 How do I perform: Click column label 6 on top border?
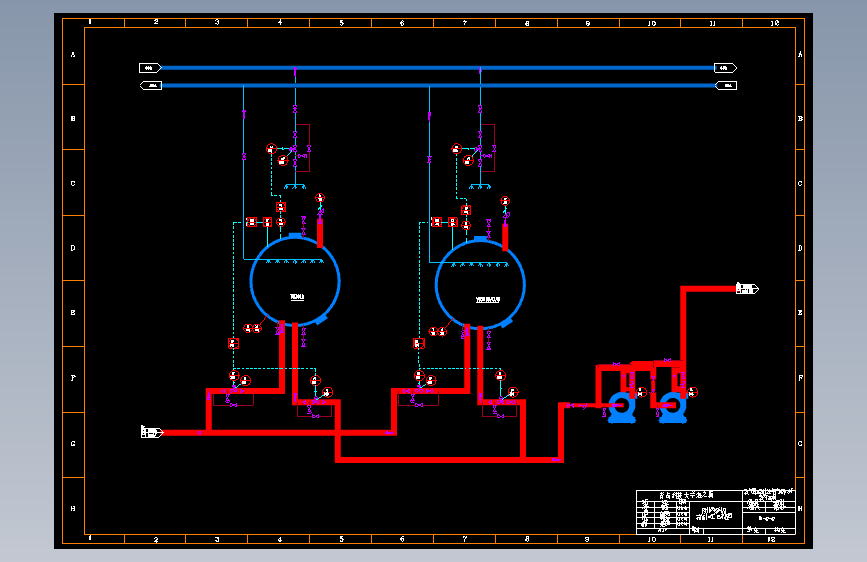402,23
